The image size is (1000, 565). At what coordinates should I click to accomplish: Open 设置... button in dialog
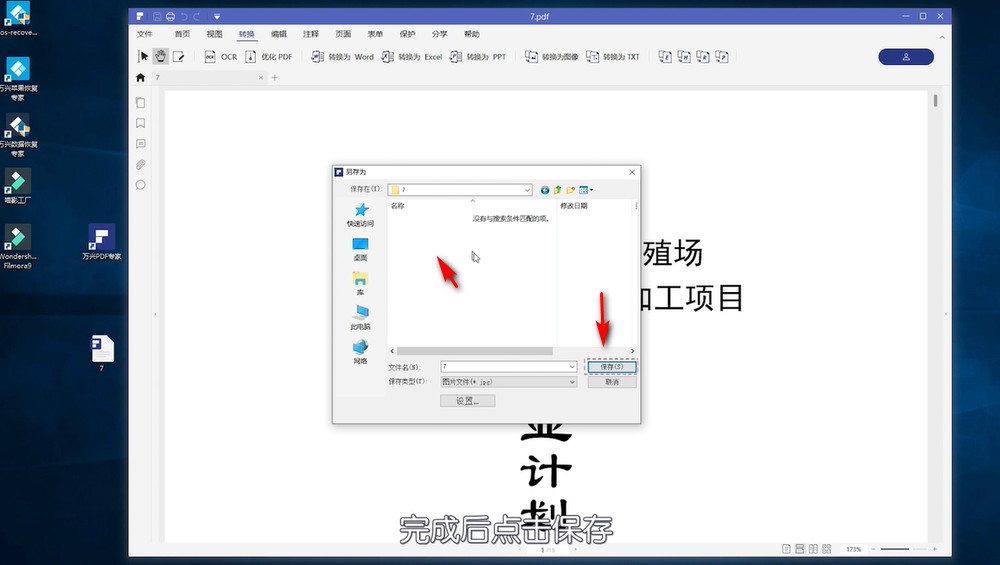click(467, 400)
